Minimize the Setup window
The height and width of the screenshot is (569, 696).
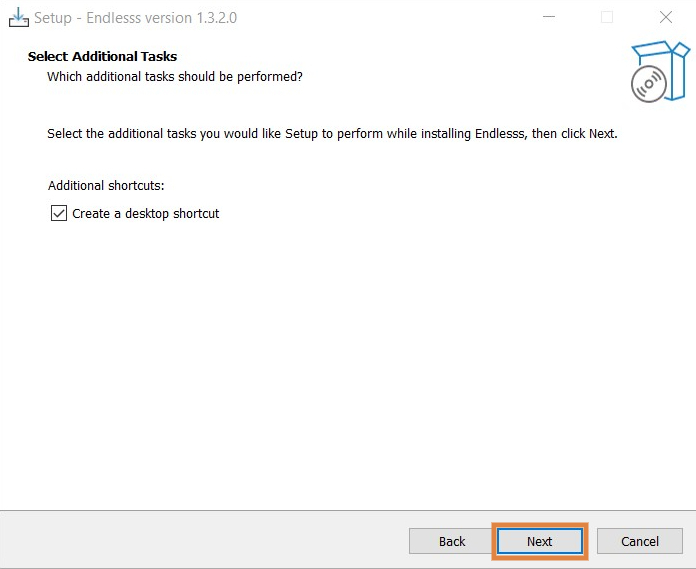tap(549, 18)
